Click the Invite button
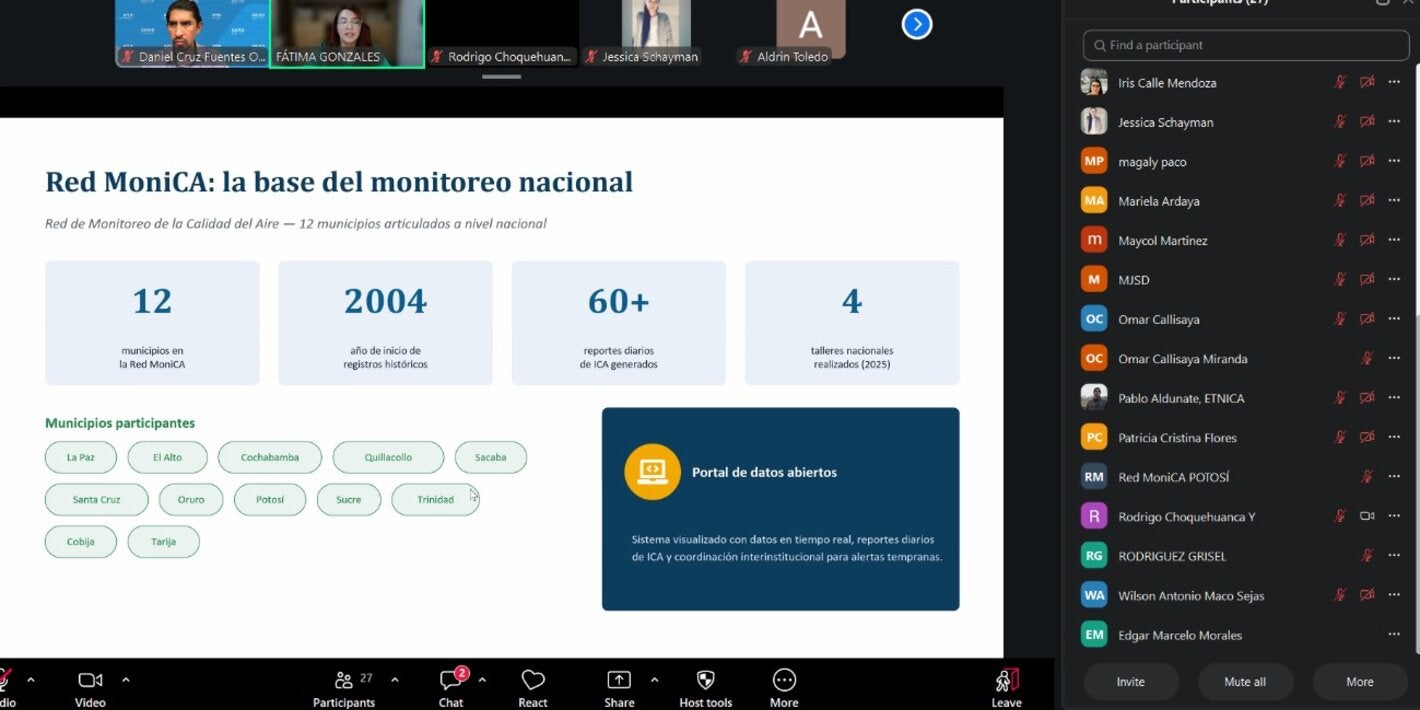 pos(1131,682)
